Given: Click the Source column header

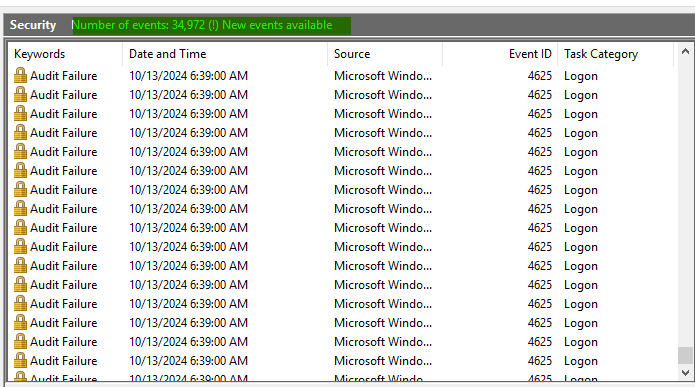Looking at the screenshot, I should 385,54.
